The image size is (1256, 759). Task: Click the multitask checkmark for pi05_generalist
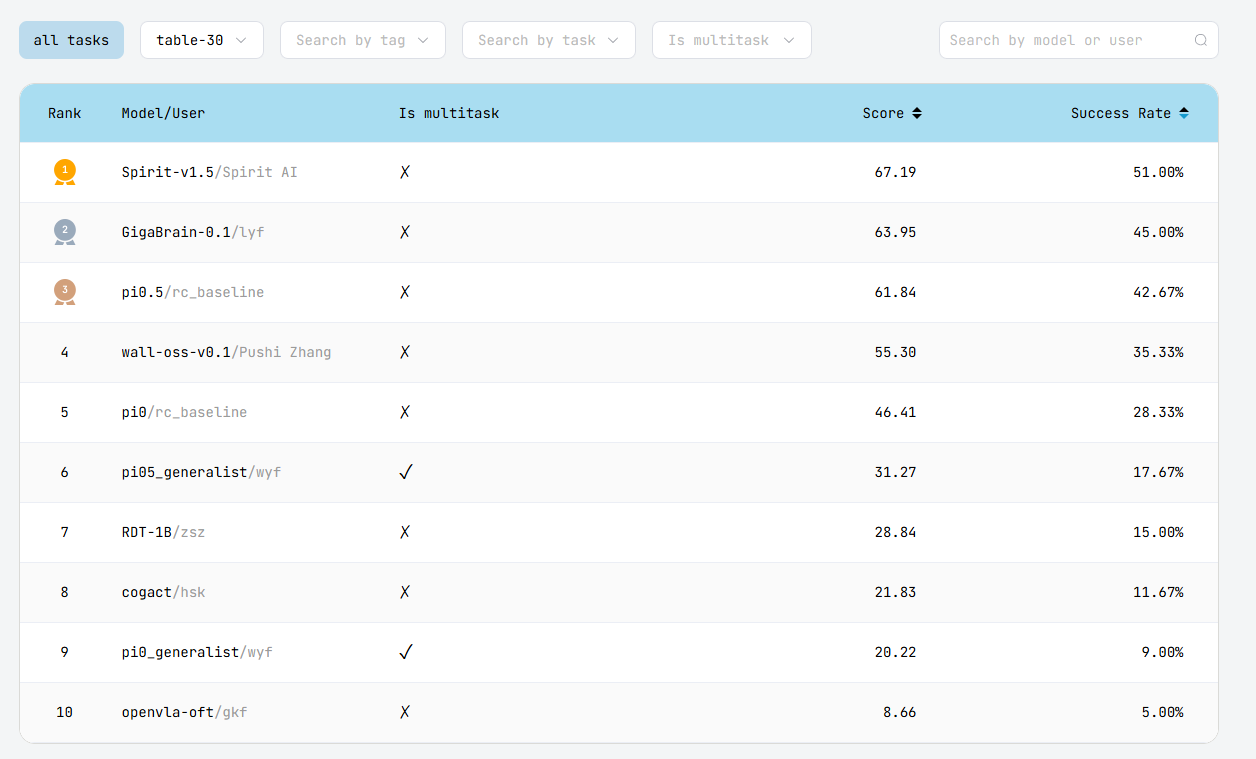(405, 472)
